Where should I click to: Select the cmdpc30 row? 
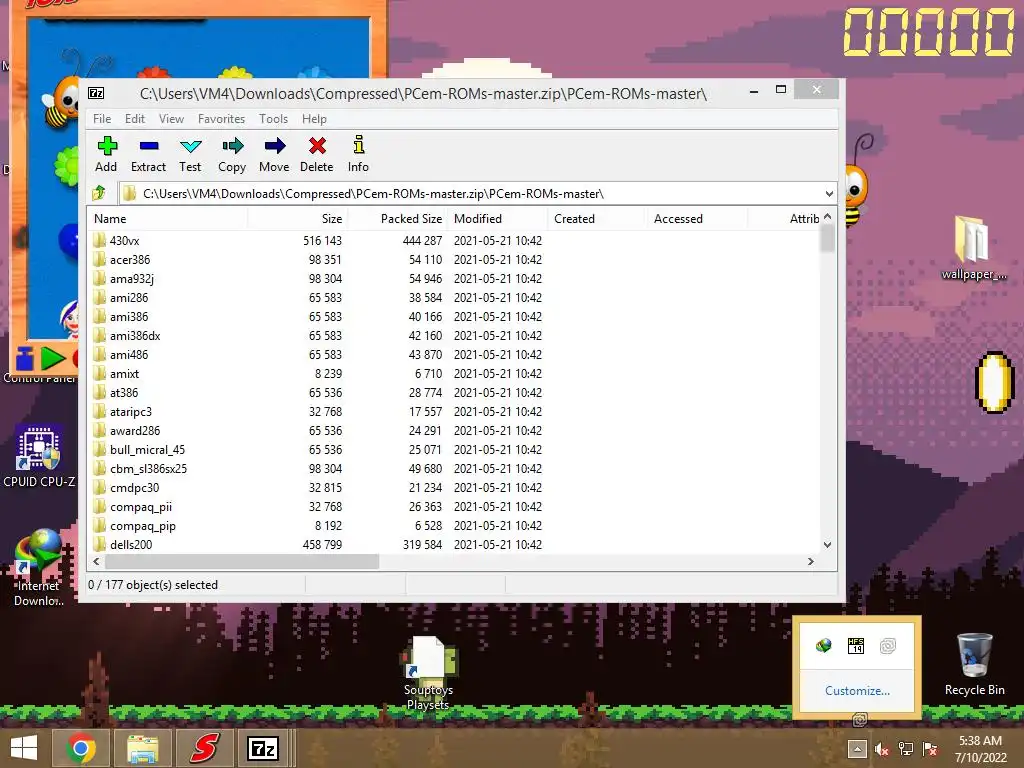(453, 487)
